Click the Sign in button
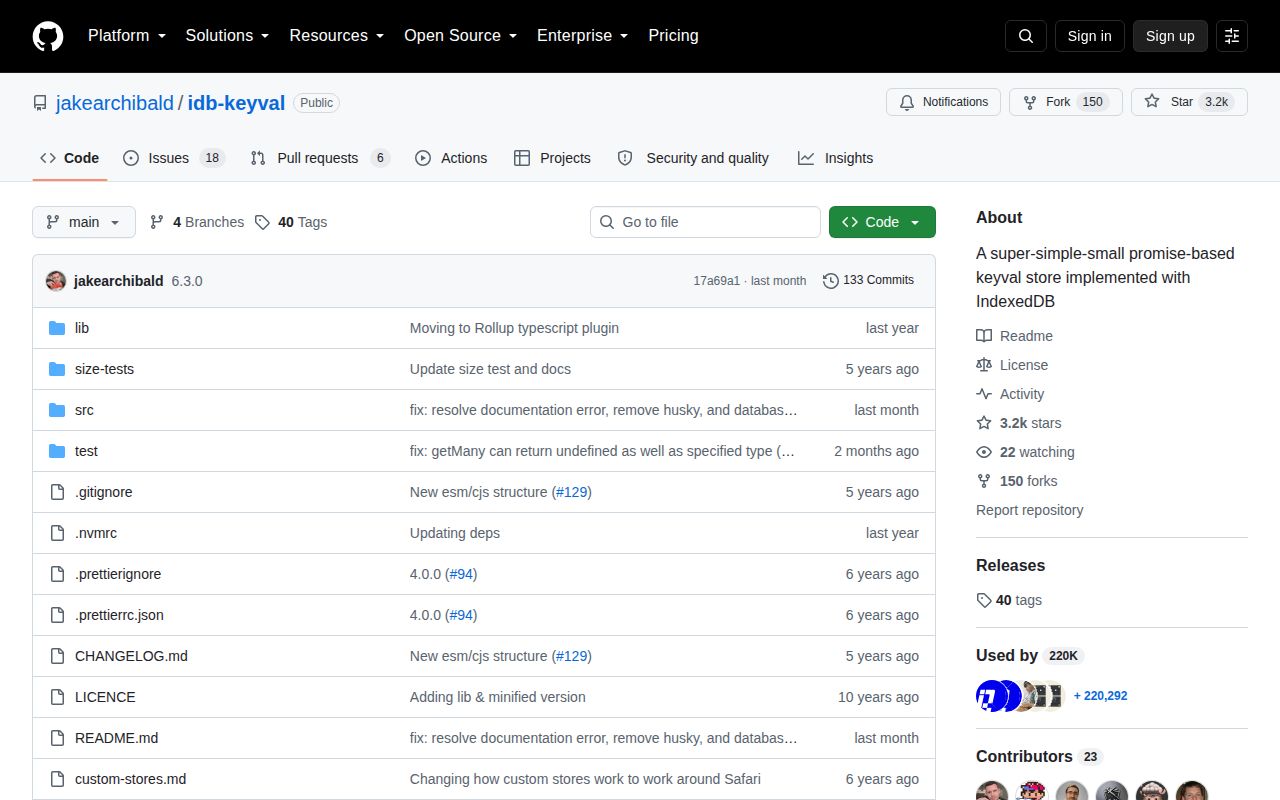This screenshot has width=1280, height=800. (1089, 36)
